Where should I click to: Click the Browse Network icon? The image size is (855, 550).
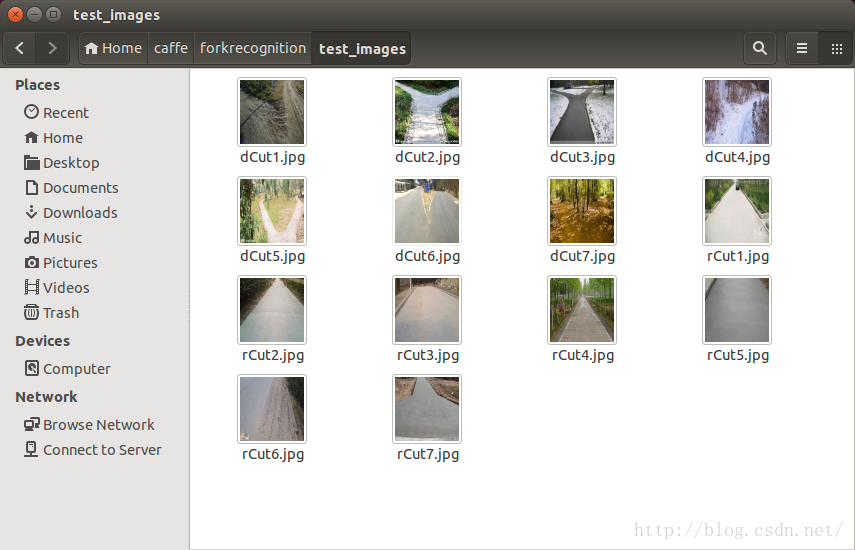coord(32,424)
